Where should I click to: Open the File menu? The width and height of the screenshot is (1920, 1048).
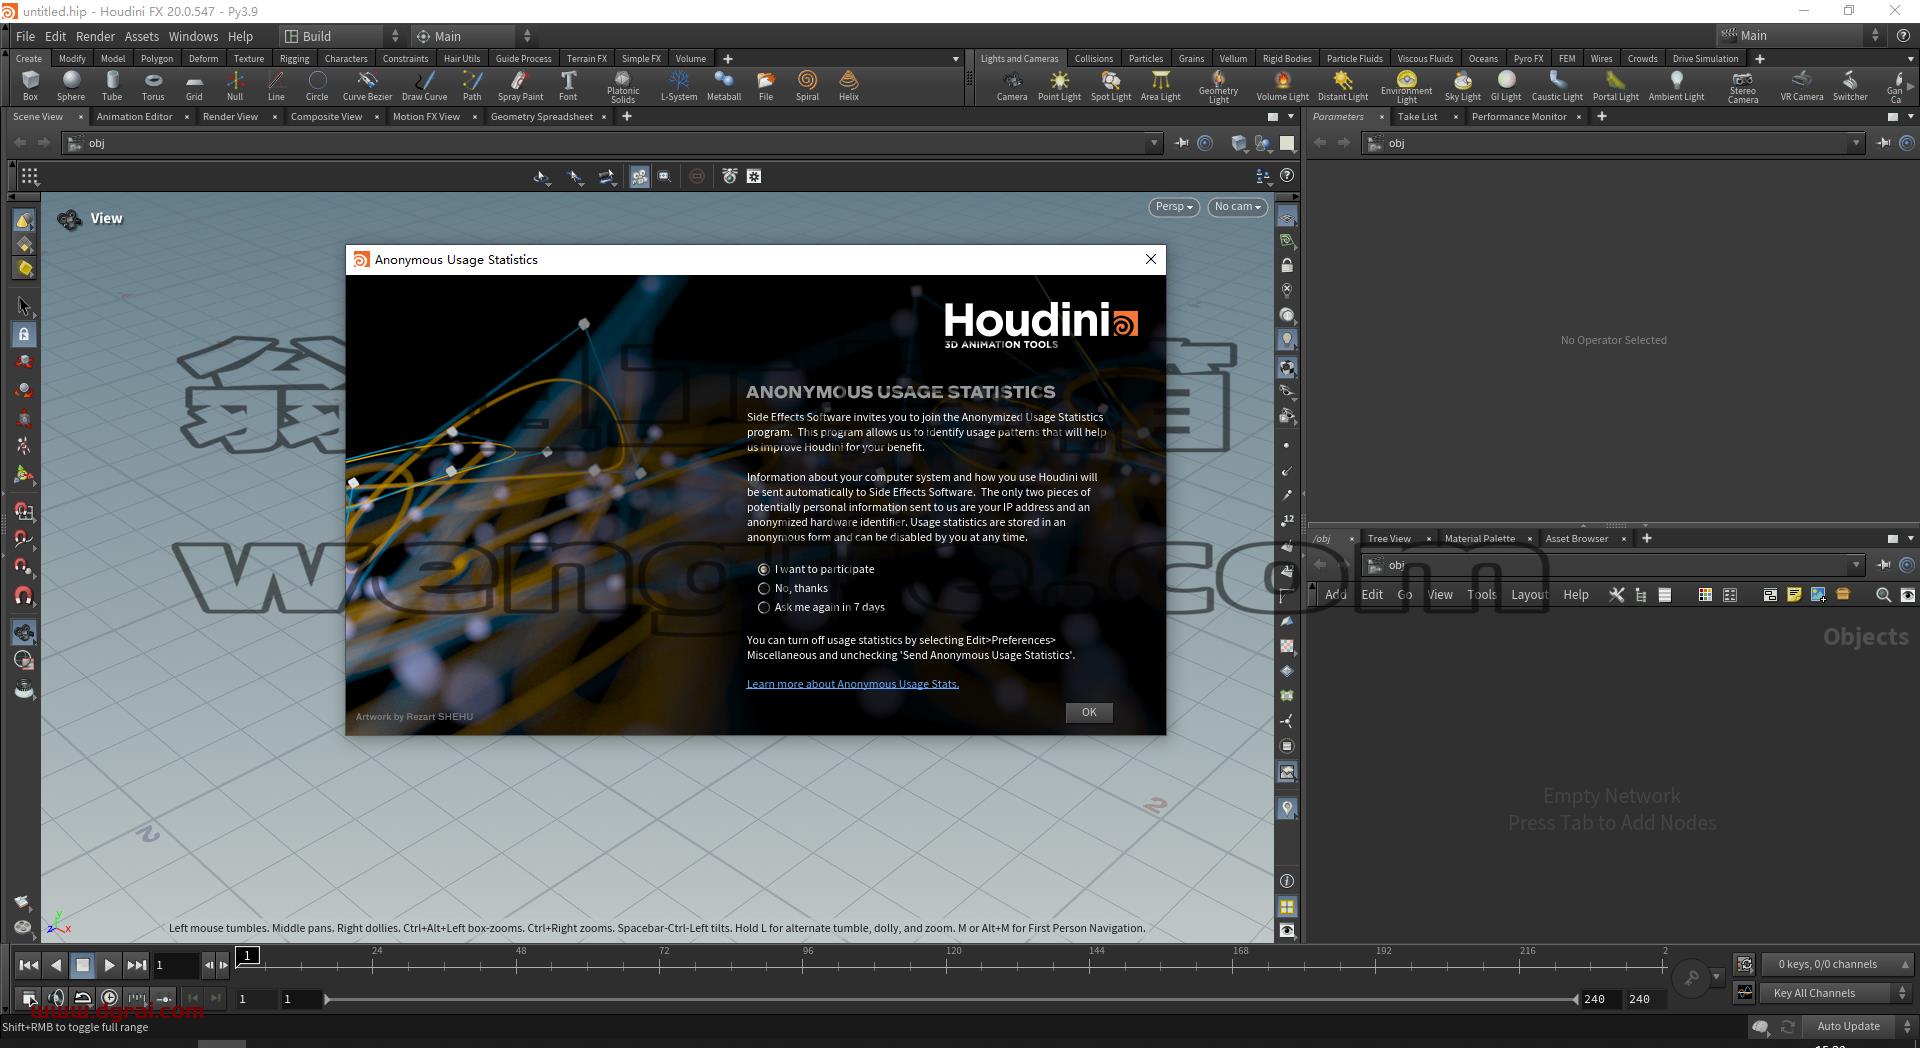click(26, 36)
